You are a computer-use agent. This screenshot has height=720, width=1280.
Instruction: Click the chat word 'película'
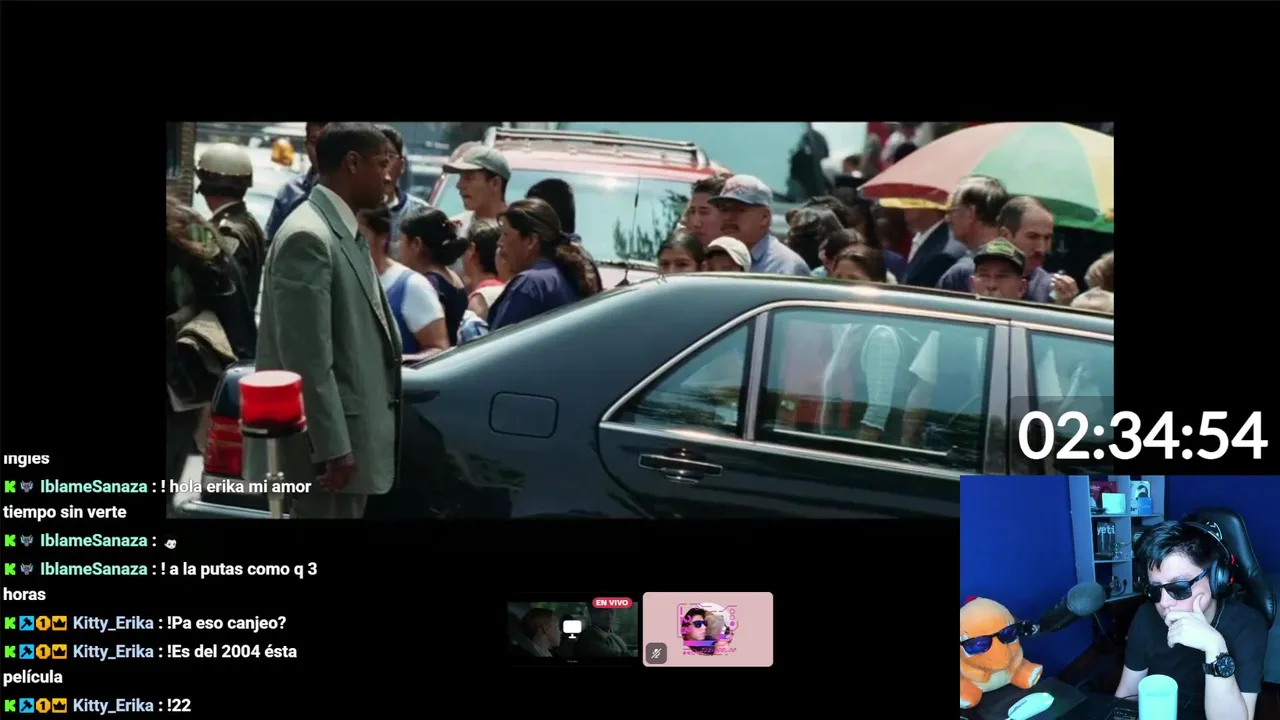pyautogui.click(x=33, y=677)
